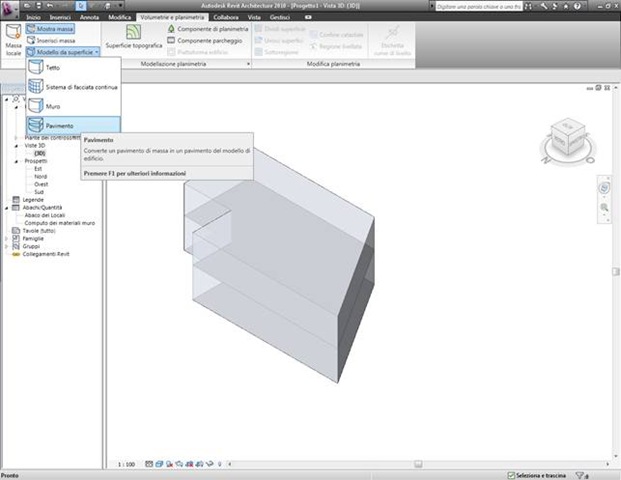Viewport: 621px width, 480px height.
Task: Click the Zoom magnifier on navigation bar
Action: pyautogui.click(x=604, y=208)
